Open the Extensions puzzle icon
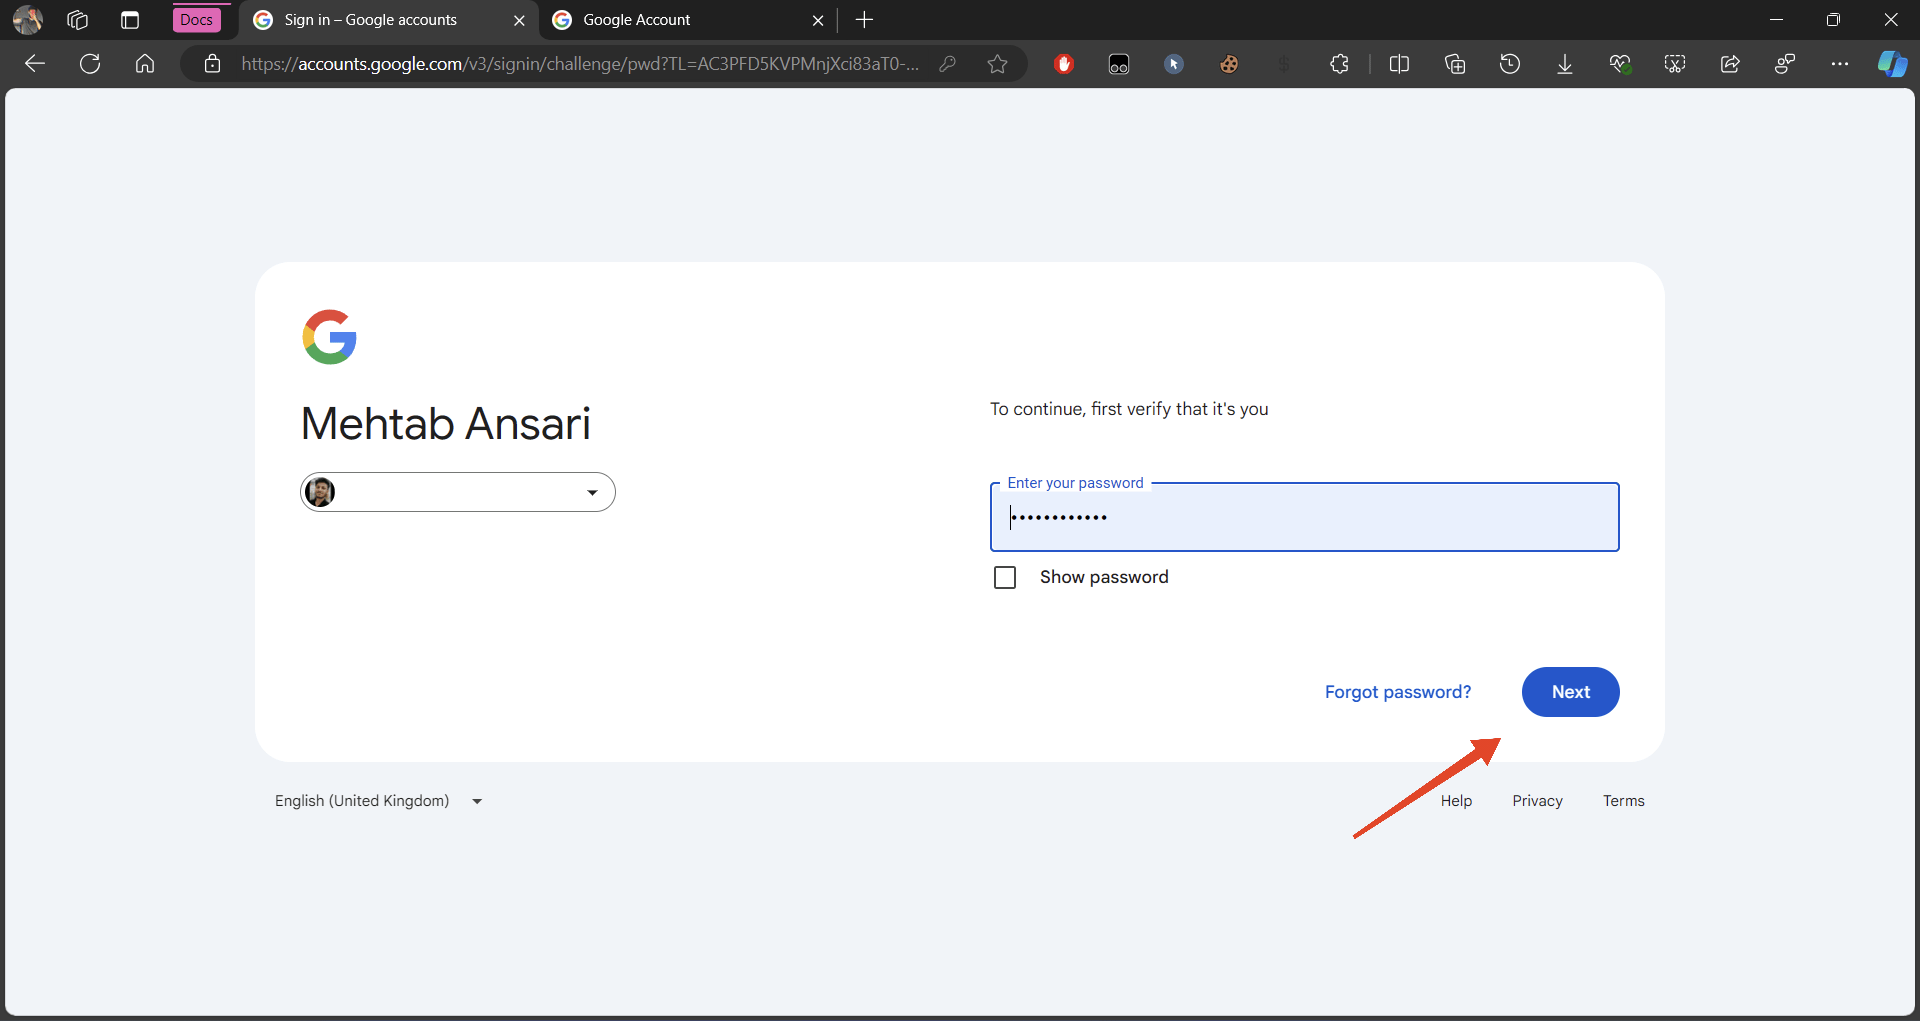Screen dimensions: 1920x1021 1339,64
